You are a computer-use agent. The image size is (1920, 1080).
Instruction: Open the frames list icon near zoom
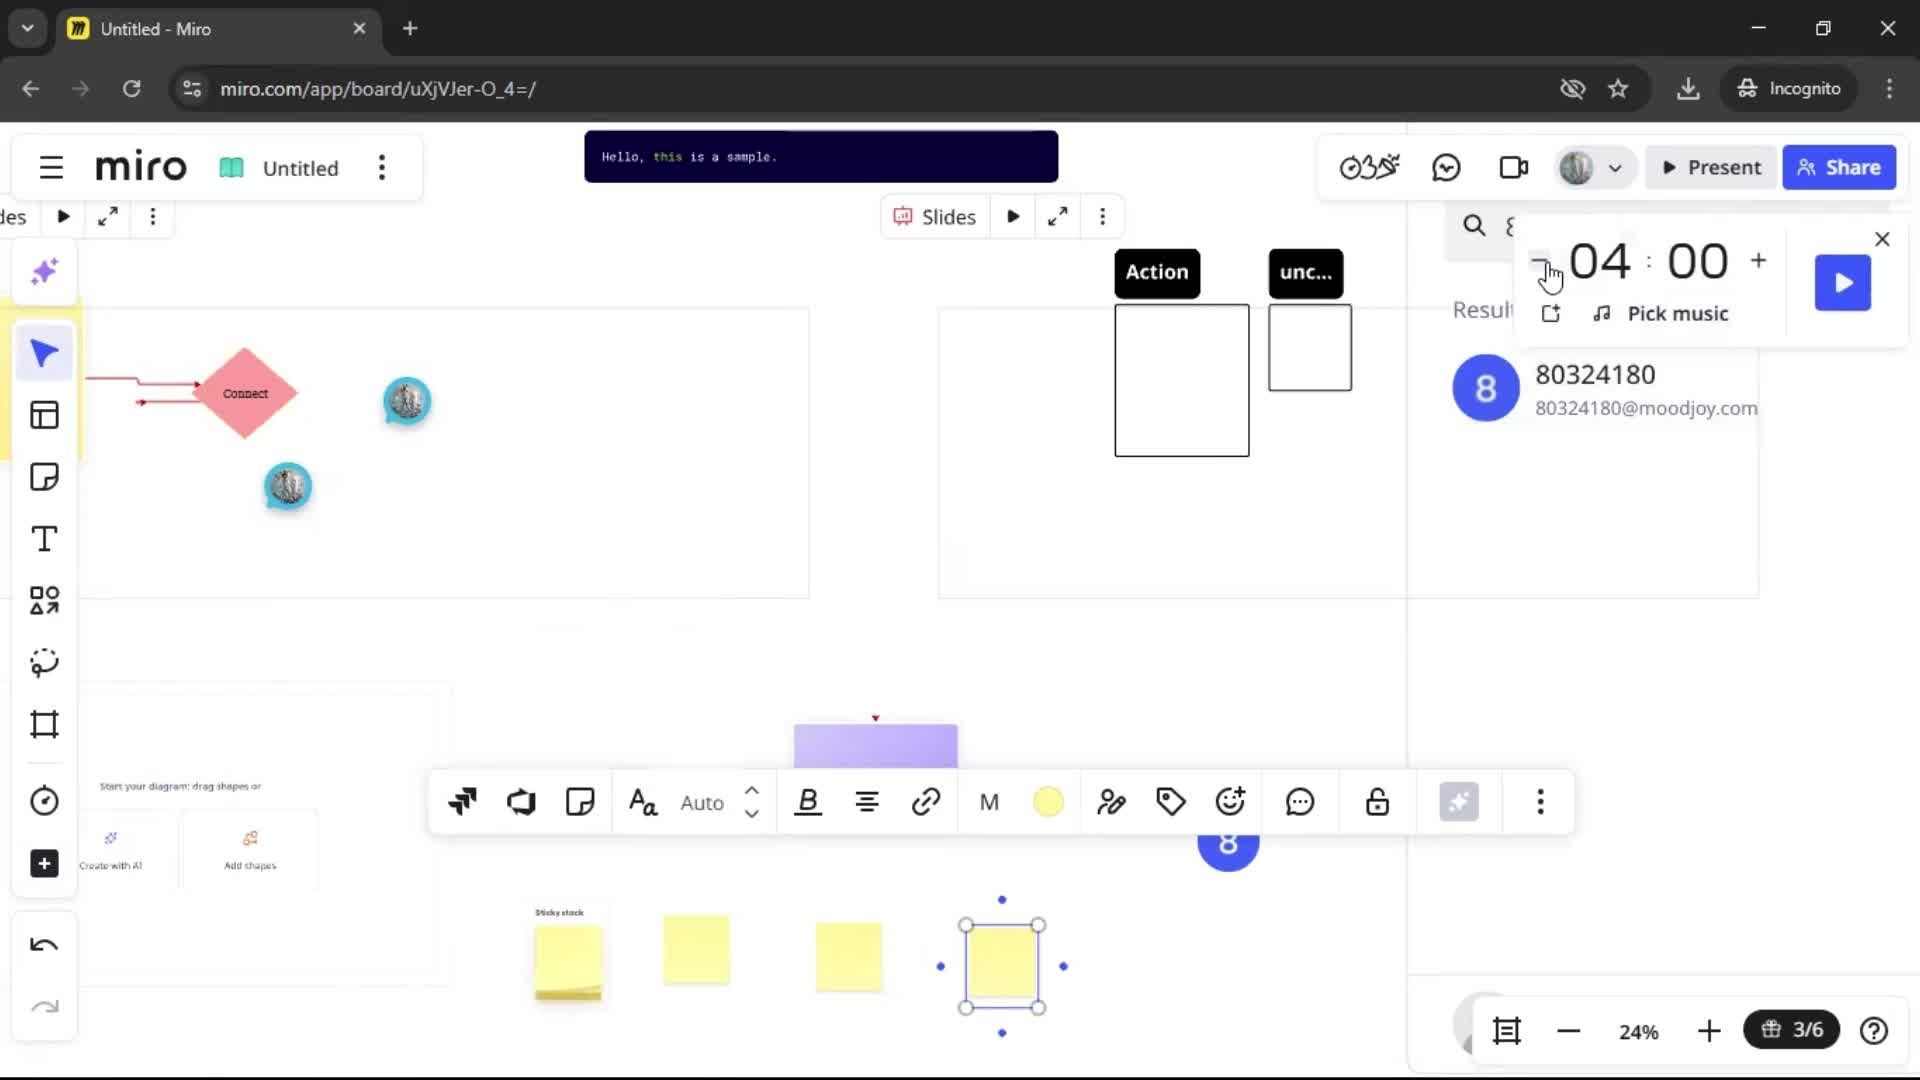click(1506, 1031)
